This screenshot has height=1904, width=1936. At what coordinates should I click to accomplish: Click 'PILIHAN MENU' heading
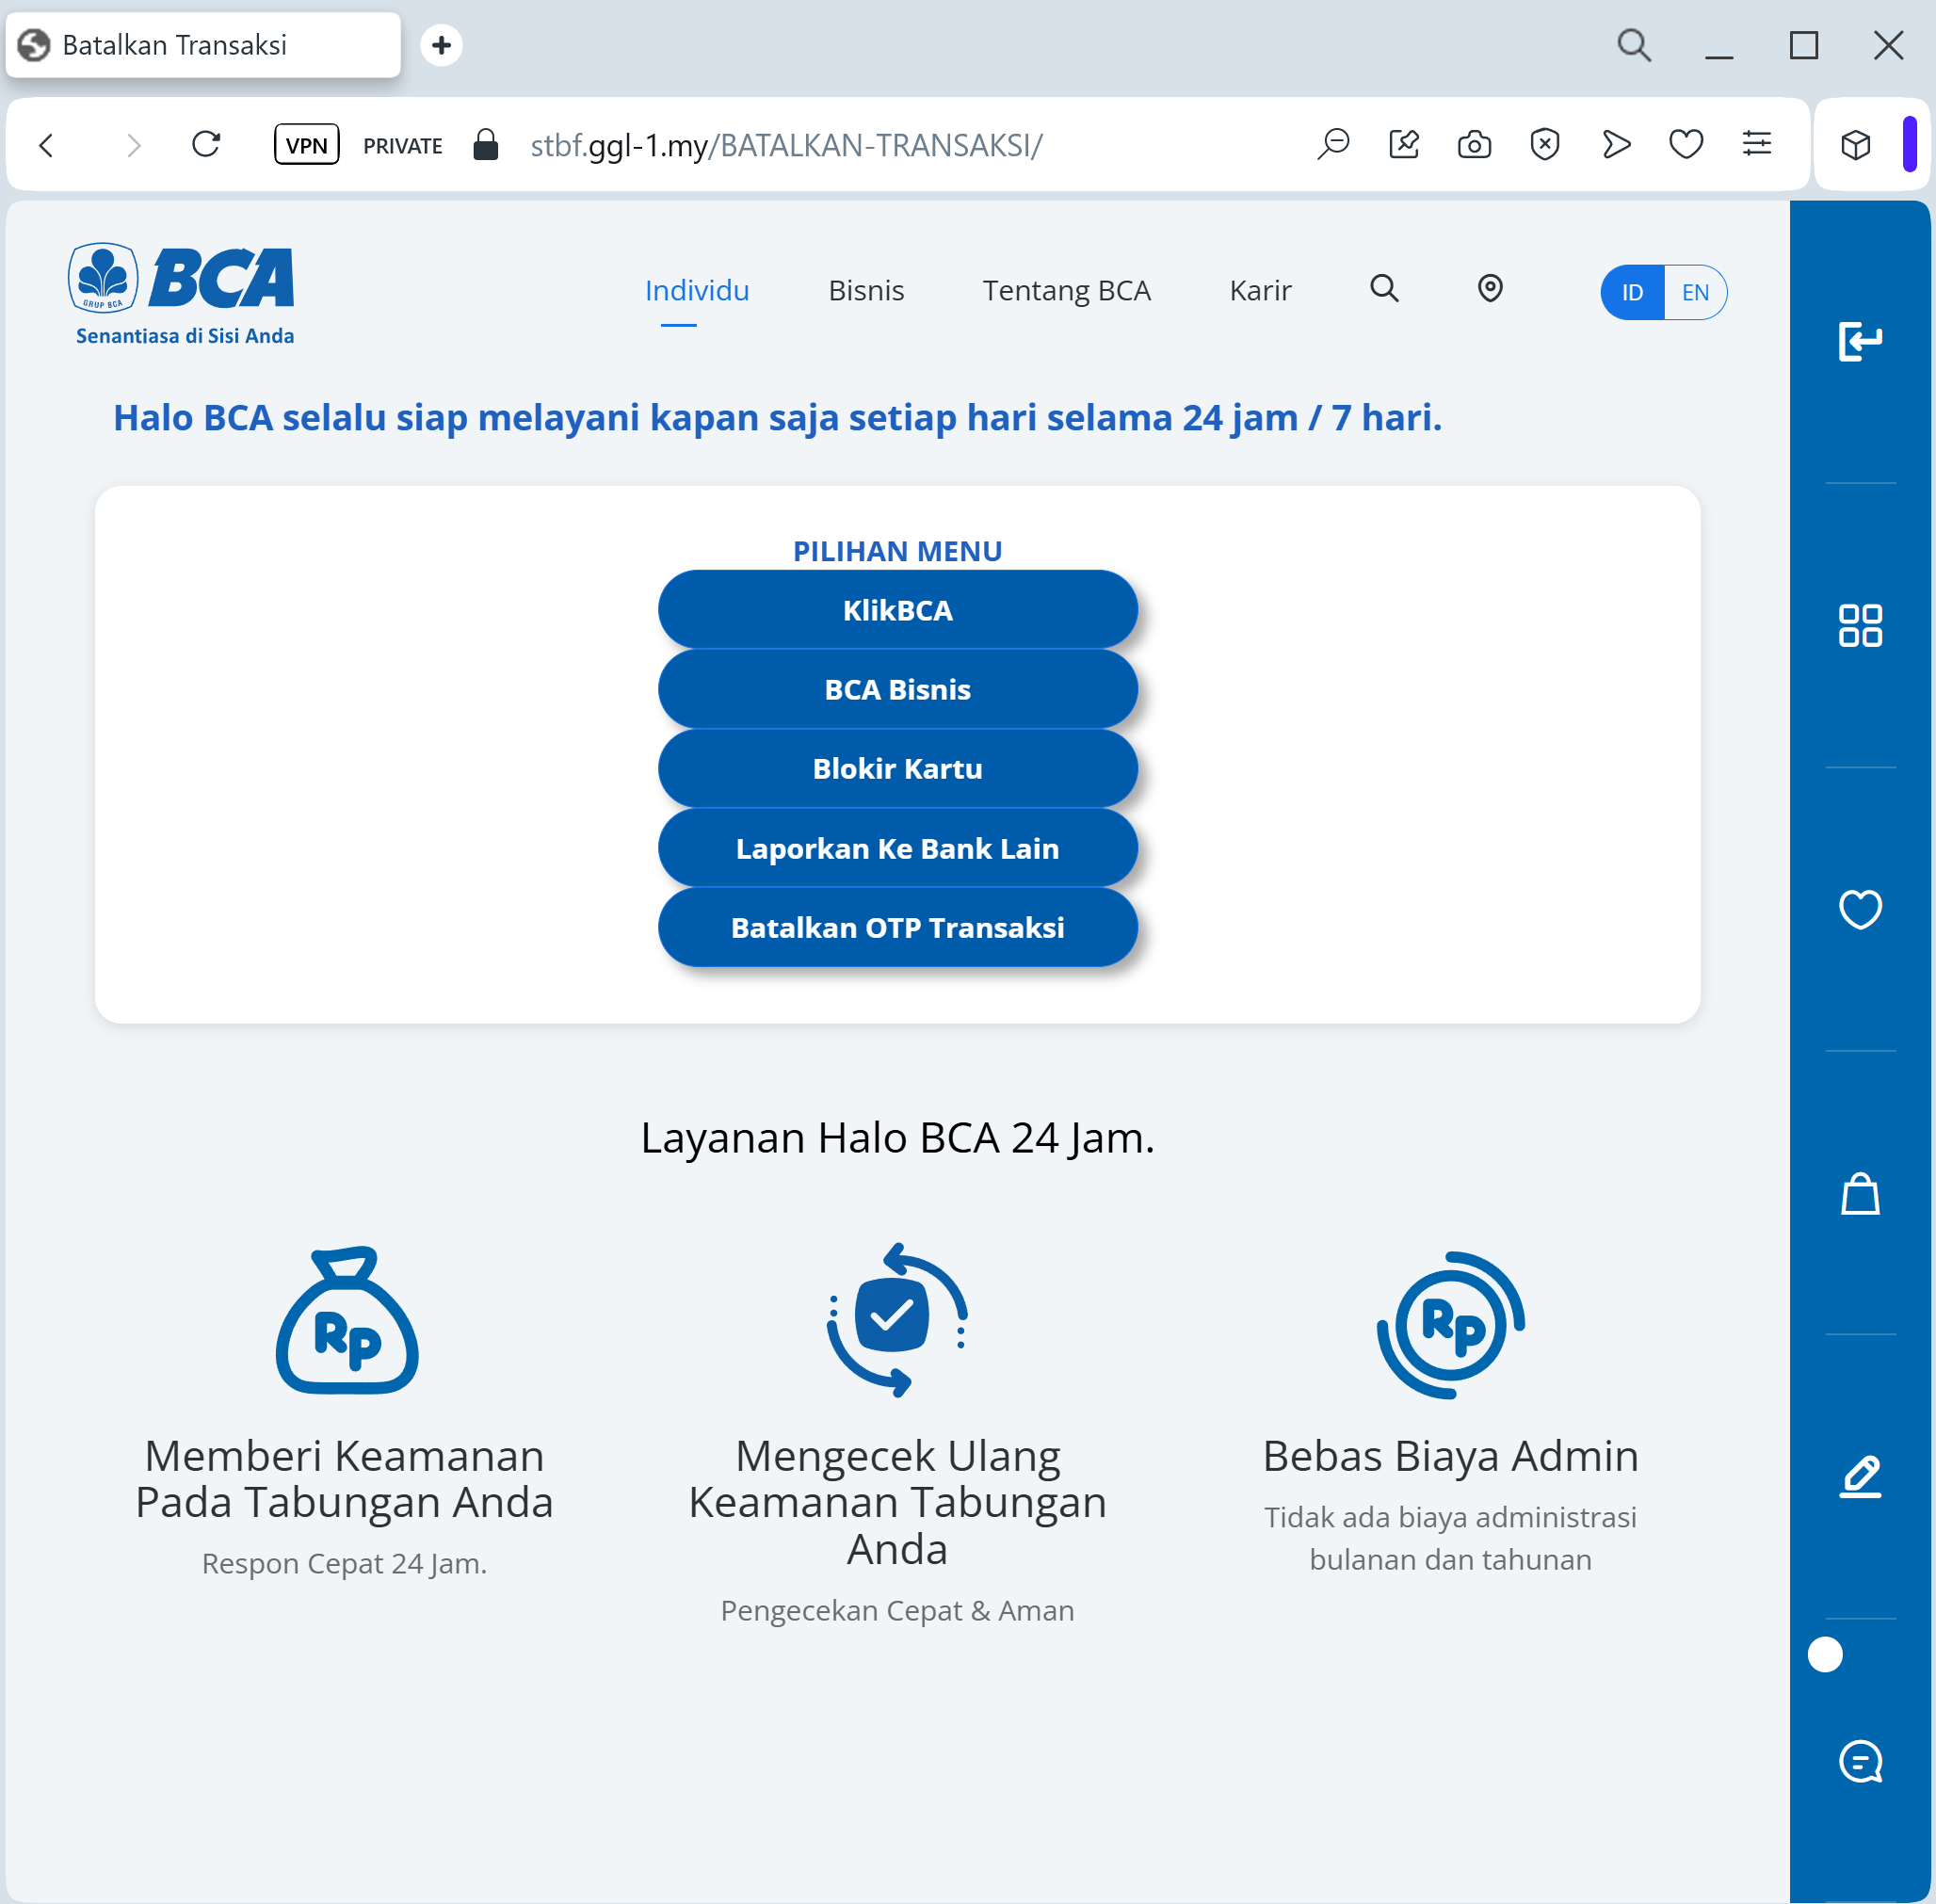coord(897,551)
